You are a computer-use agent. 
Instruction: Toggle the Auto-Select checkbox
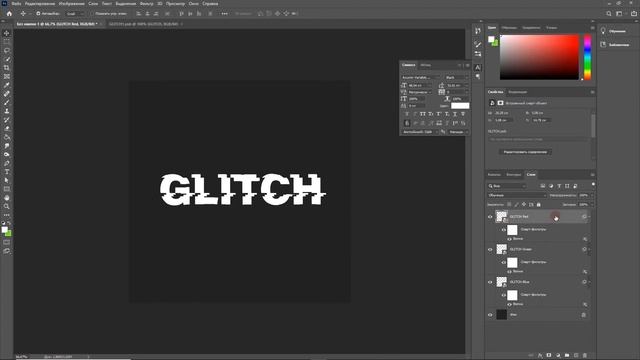pyautogui.click(x=38, y=13)
